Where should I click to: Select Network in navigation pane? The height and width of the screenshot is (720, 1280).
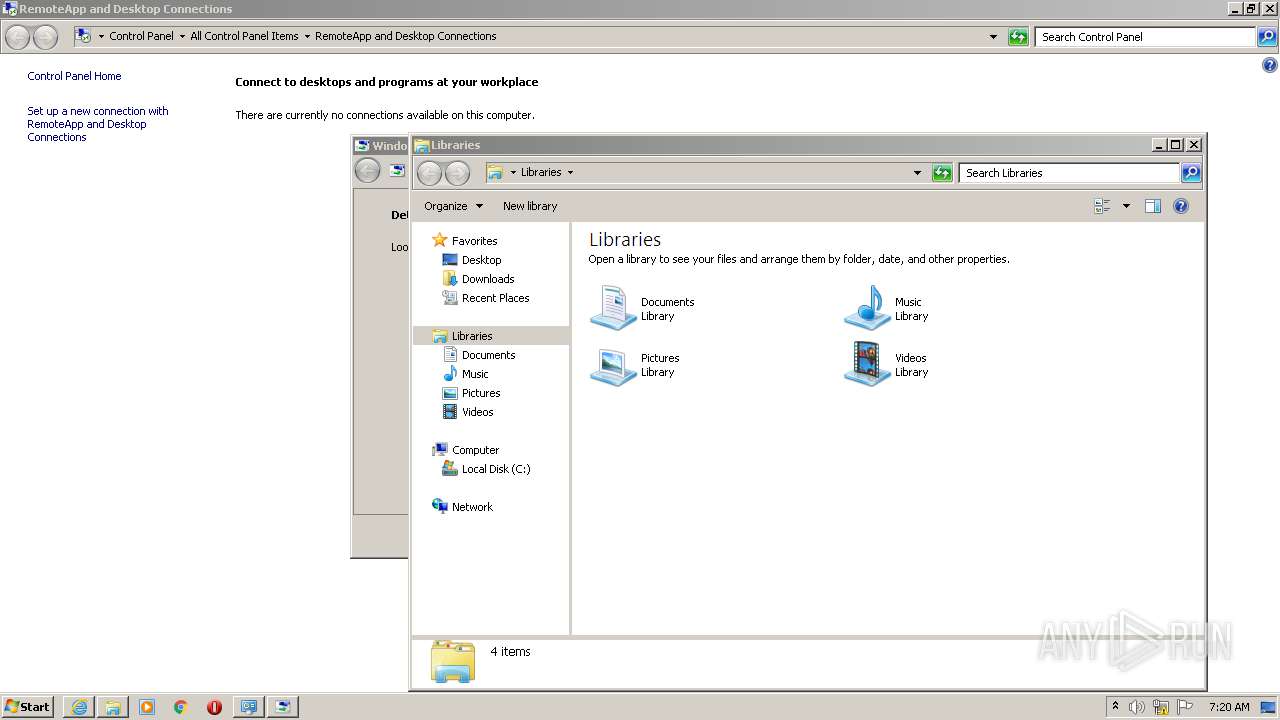tap(472, 507)
